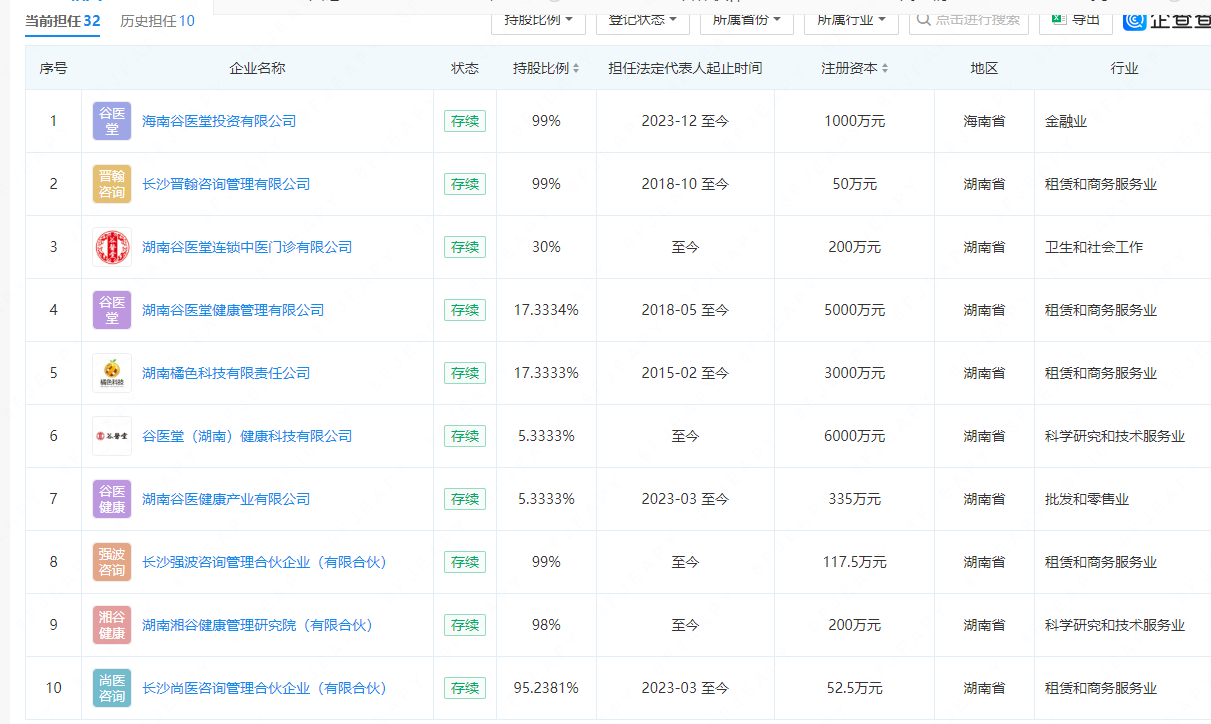Open the 所属省份 filter dropdown

click(x=747, y=19)
